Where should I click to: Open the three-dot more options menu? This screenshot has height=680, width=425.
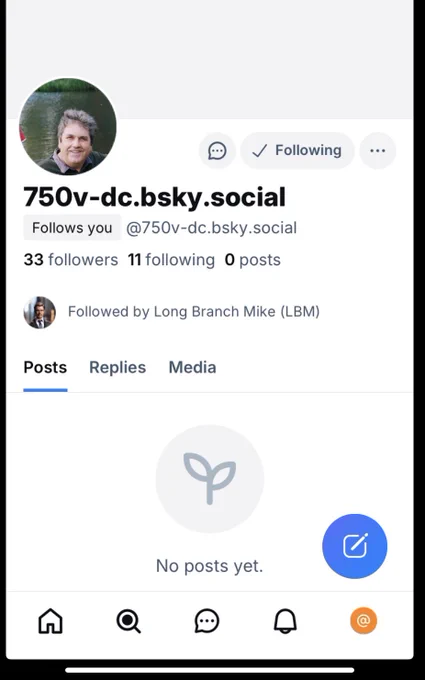[x=378, y=151]
